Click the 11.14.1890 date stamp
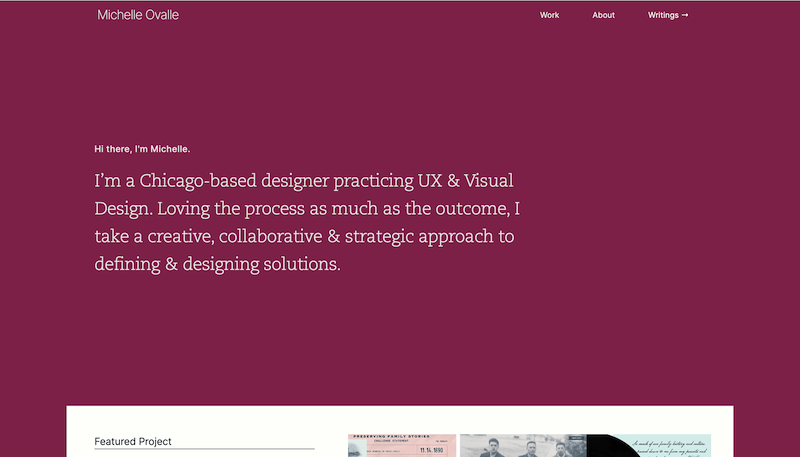The image size is (800, 457). (432, 450)
